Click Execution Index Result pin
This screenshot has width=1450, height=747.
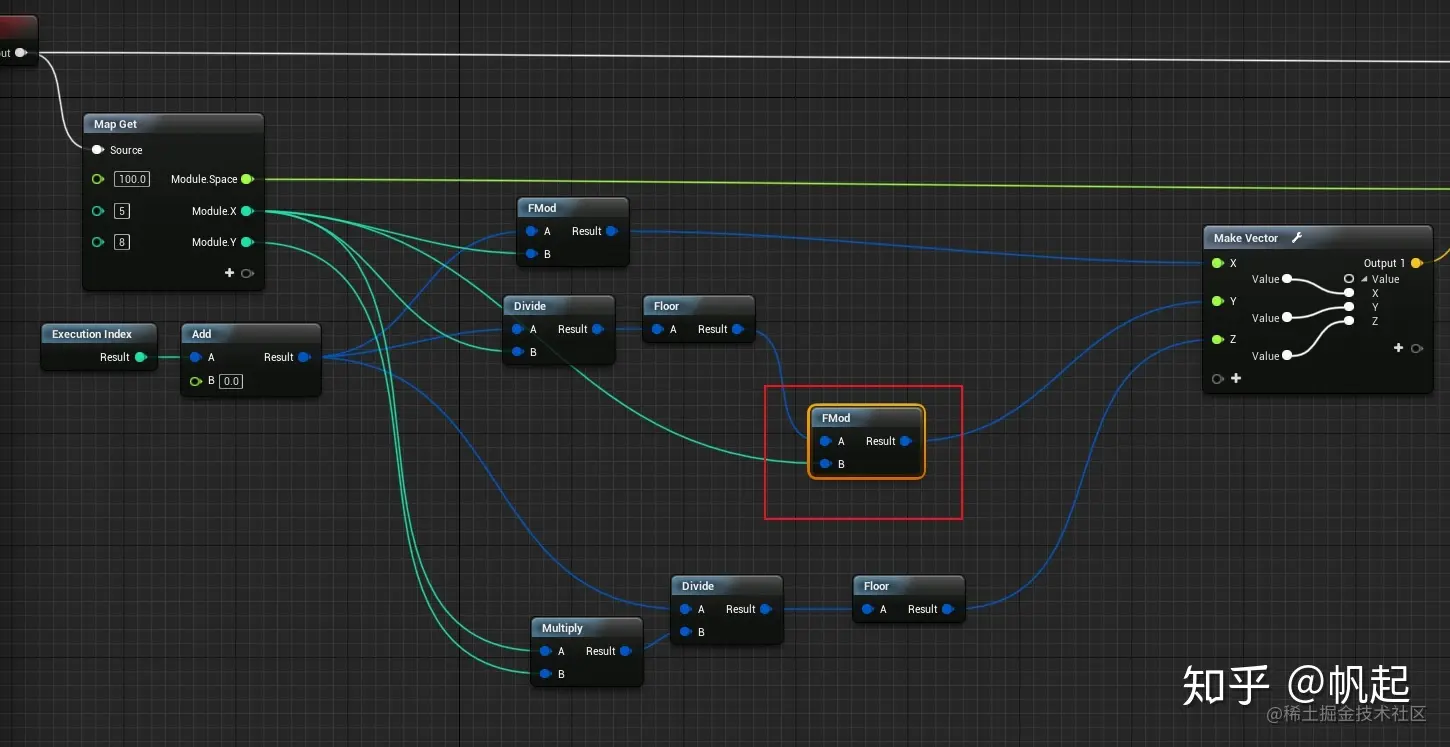141,357
